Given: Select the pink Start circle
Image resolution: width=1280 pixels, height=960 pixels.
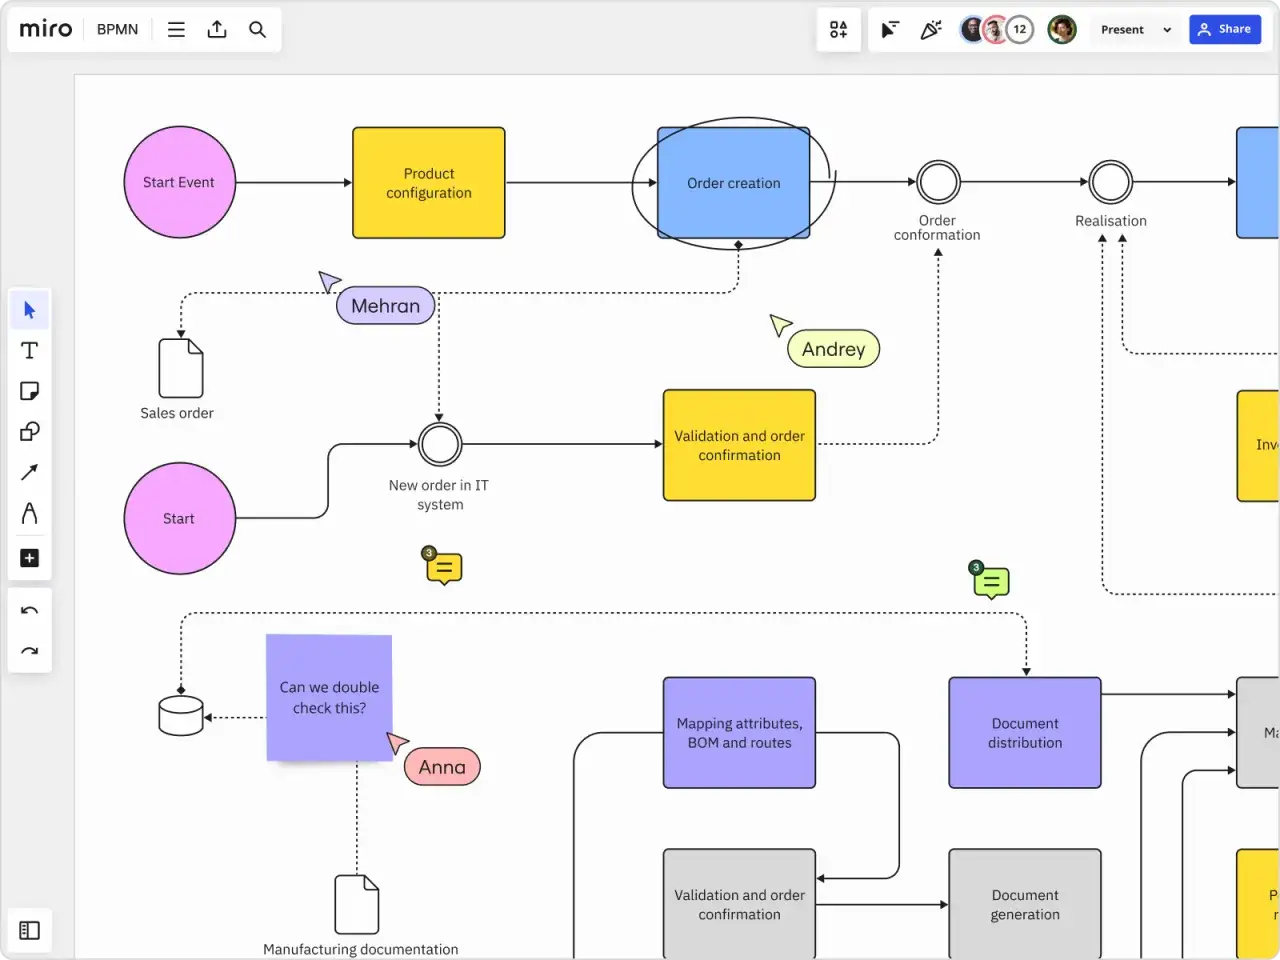Looking at the screenshot, I should point(180,518).
